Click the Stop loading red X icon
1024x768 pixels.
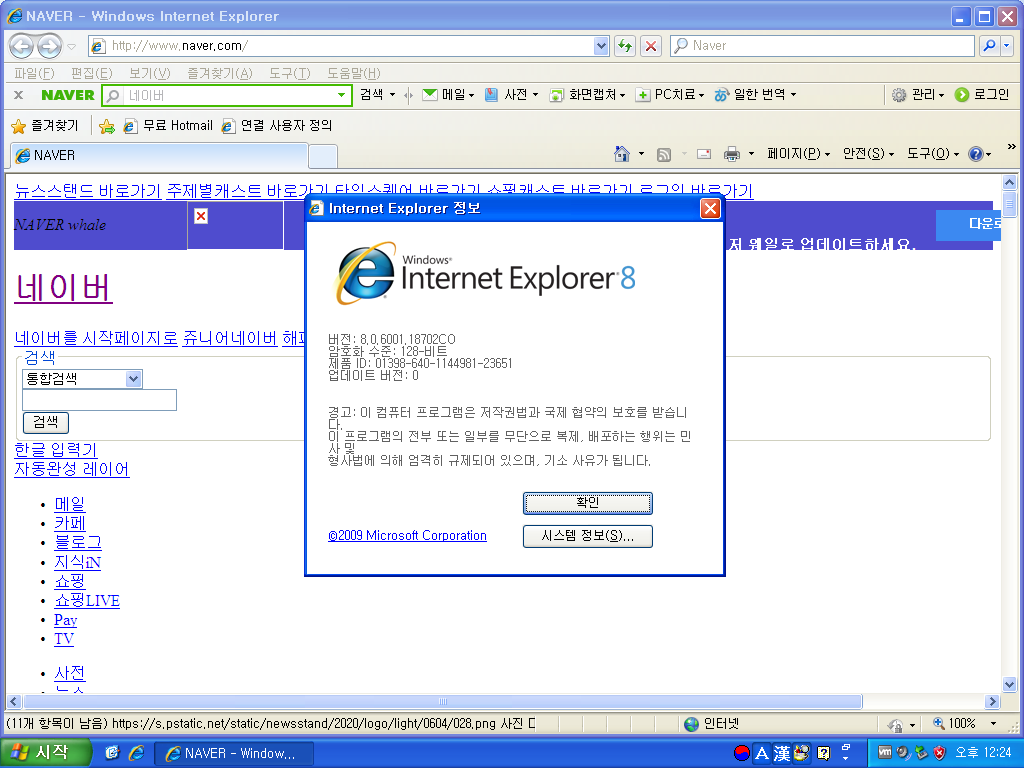[x=651, y=46]
